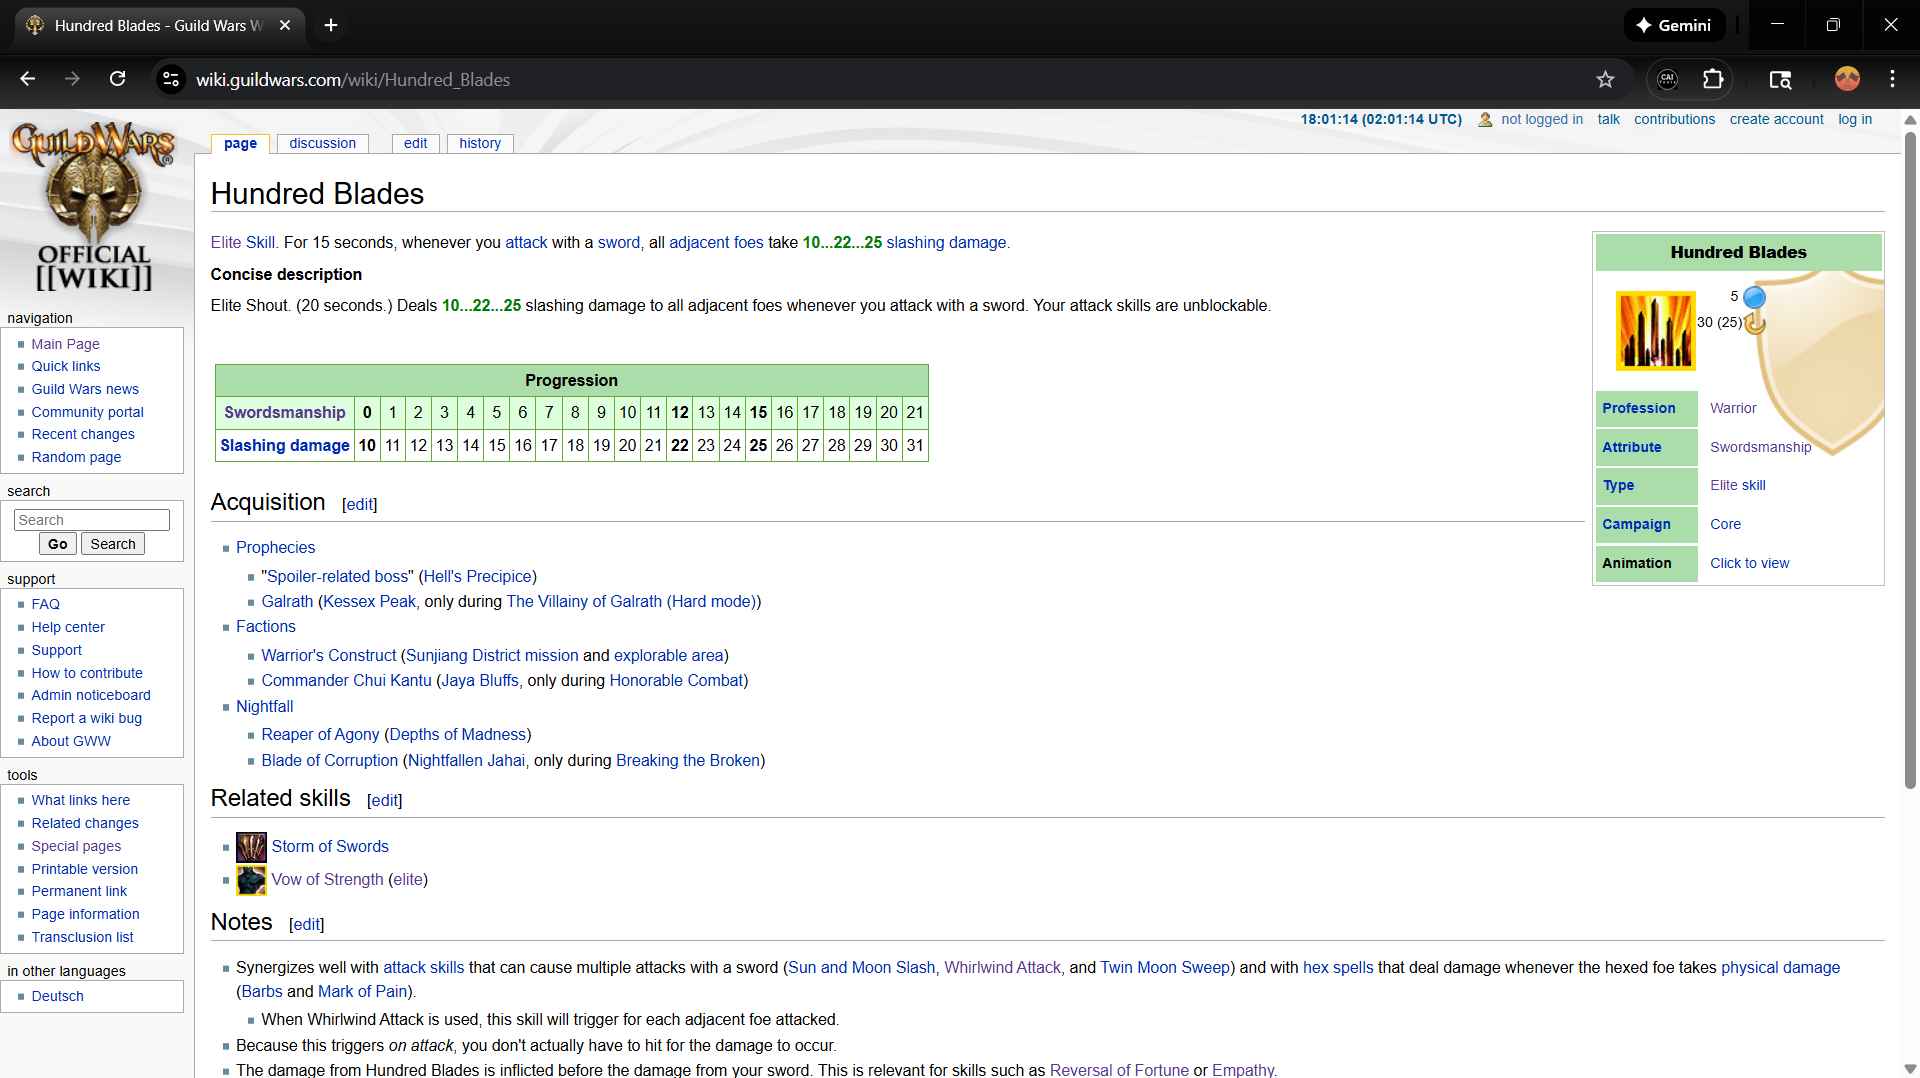The width and height of the screenshot is (1920, 1078).
Task: Click the Storm of Swords skill icon
Action: (251, 847)
